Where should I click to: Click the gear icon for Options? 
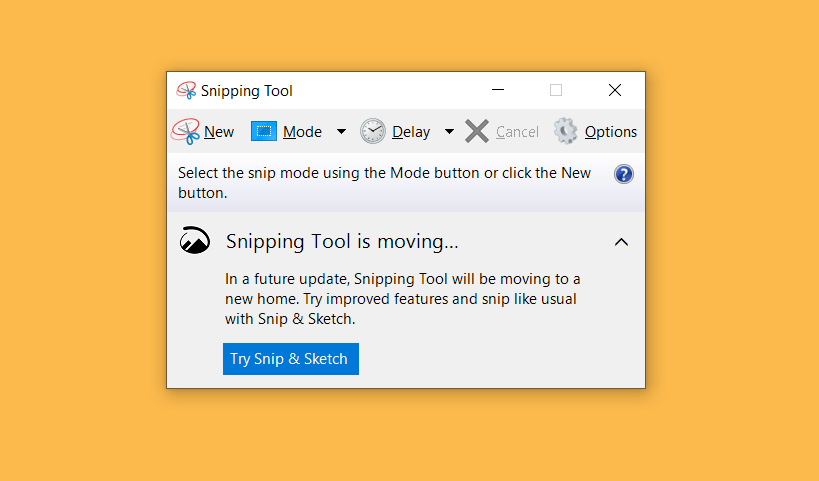tap(566, 131)
